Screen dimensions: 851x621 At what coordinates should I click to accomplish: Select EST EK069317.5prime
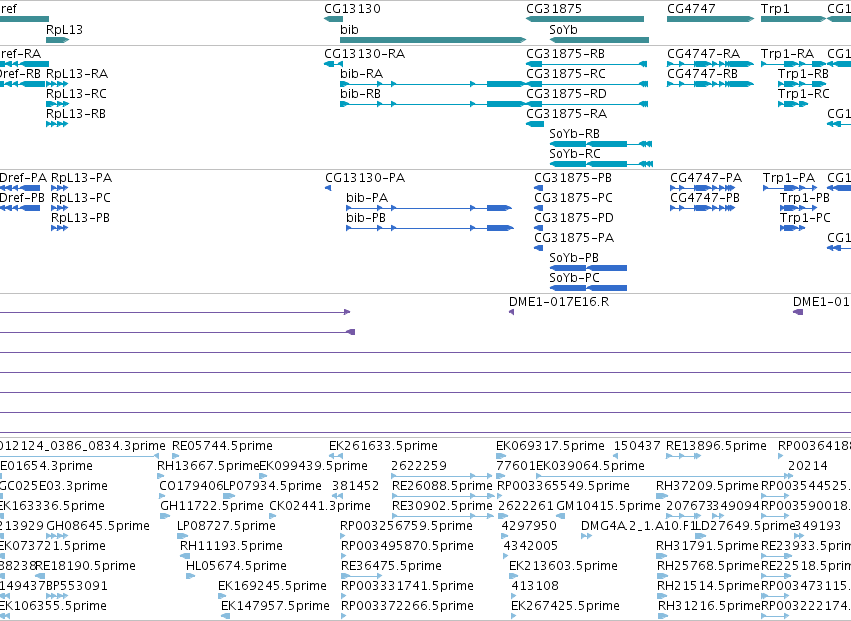(x=550, y=446)
